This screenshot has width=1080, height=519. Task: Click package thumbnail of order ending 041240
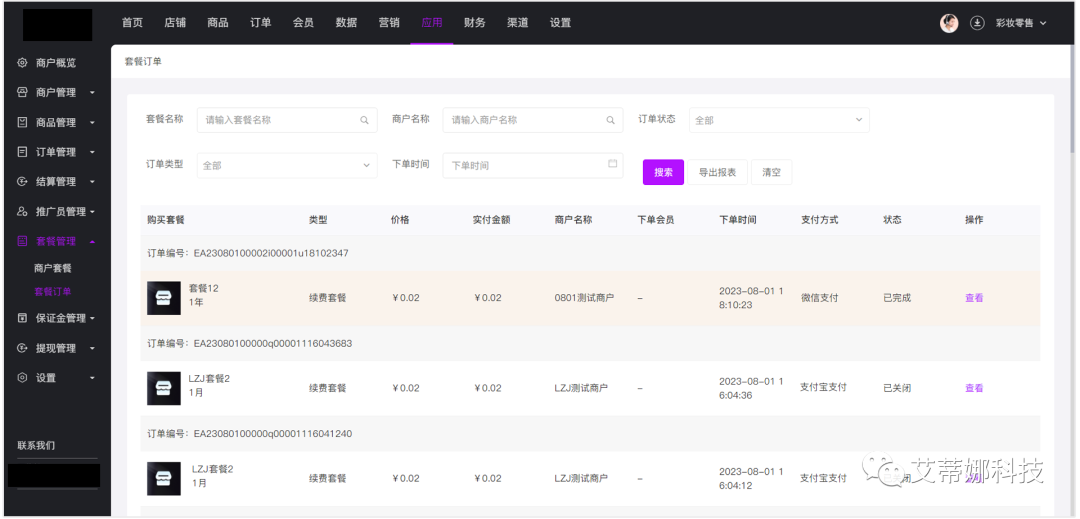coord(164,478)
